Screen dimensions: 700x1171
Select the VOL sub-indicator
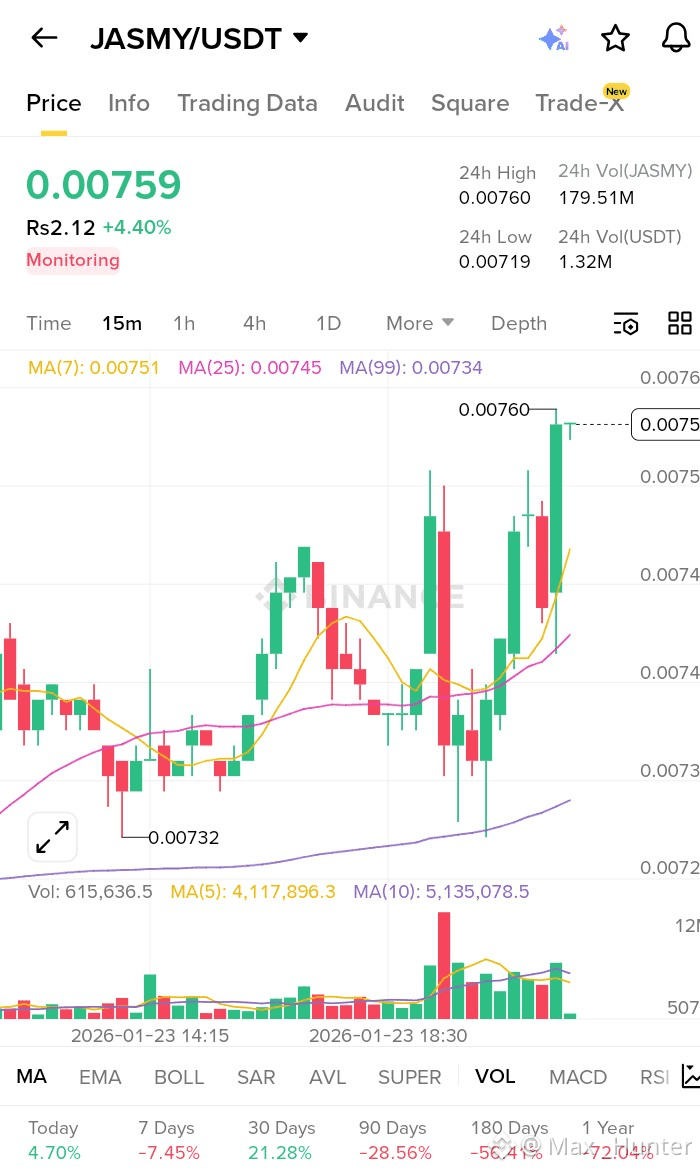click(x=495, y=1076)
